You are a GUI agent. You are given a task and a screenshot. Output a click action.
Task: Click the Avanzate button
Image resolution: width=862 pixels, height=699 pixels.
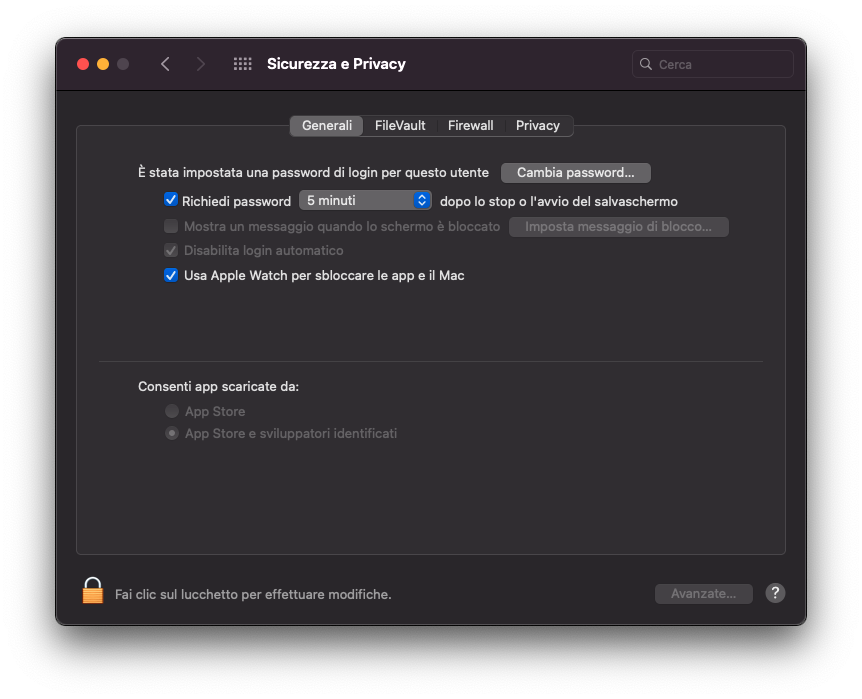(703, 593)
